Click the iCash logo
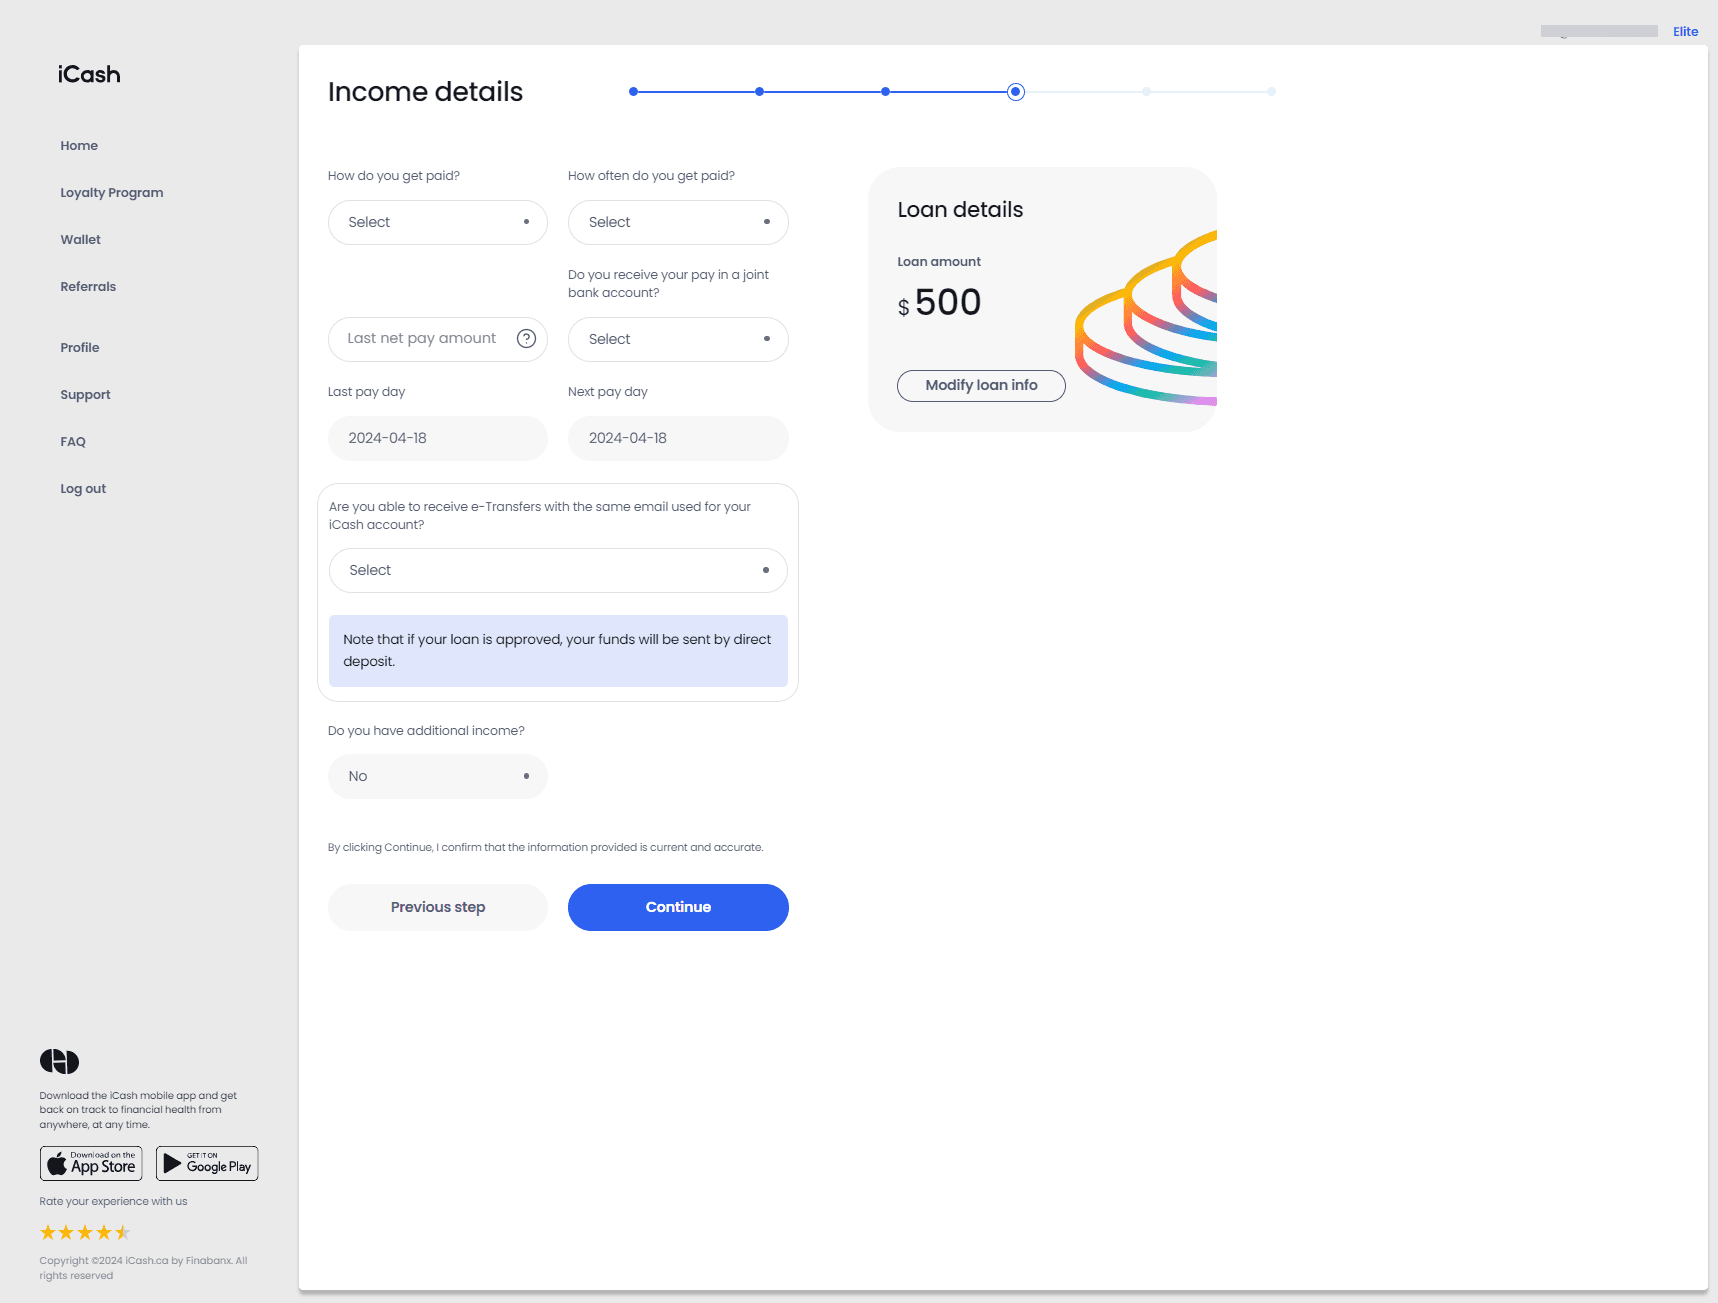Viewport: 1718px width, 1303px height. (x=88, y=74)
